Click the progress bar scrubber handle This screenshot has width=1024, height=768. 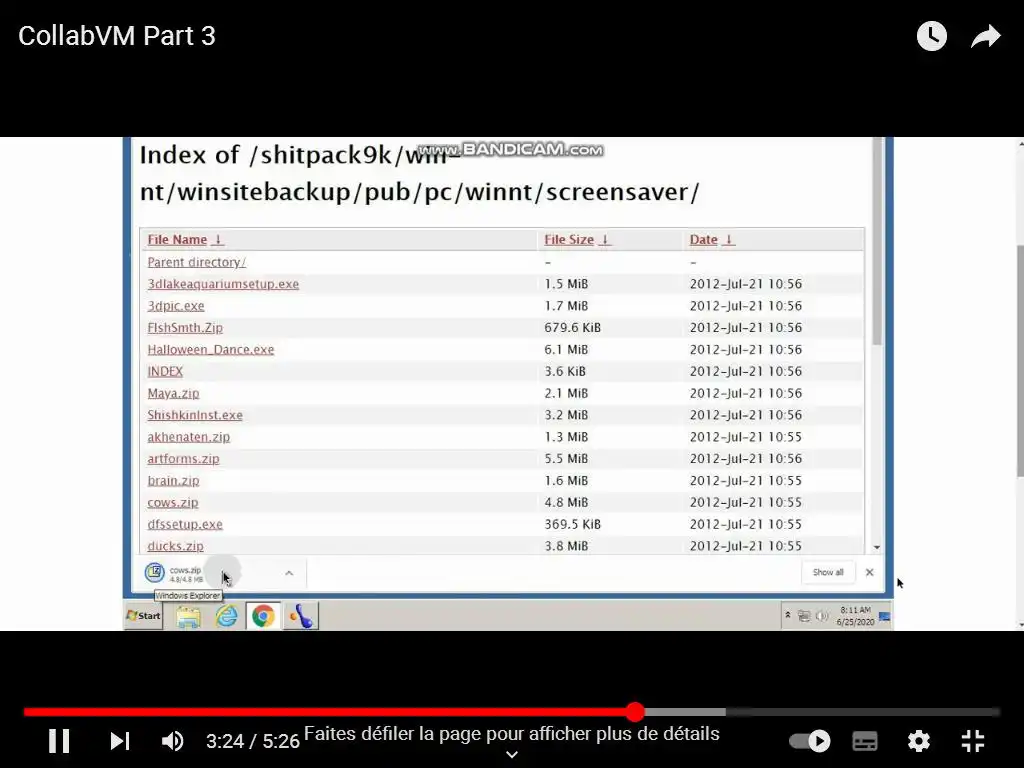[635, 712]
